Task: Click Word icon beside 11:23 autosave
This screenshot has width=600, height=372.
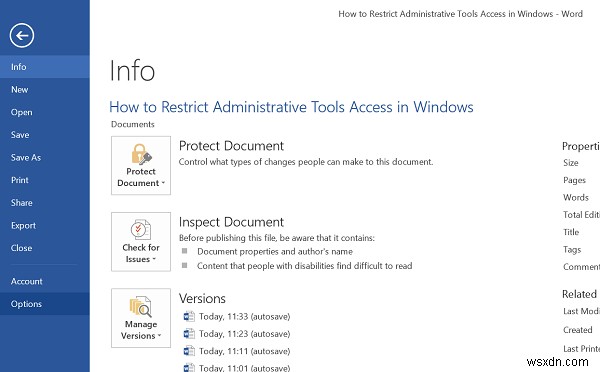Action: 189,334
